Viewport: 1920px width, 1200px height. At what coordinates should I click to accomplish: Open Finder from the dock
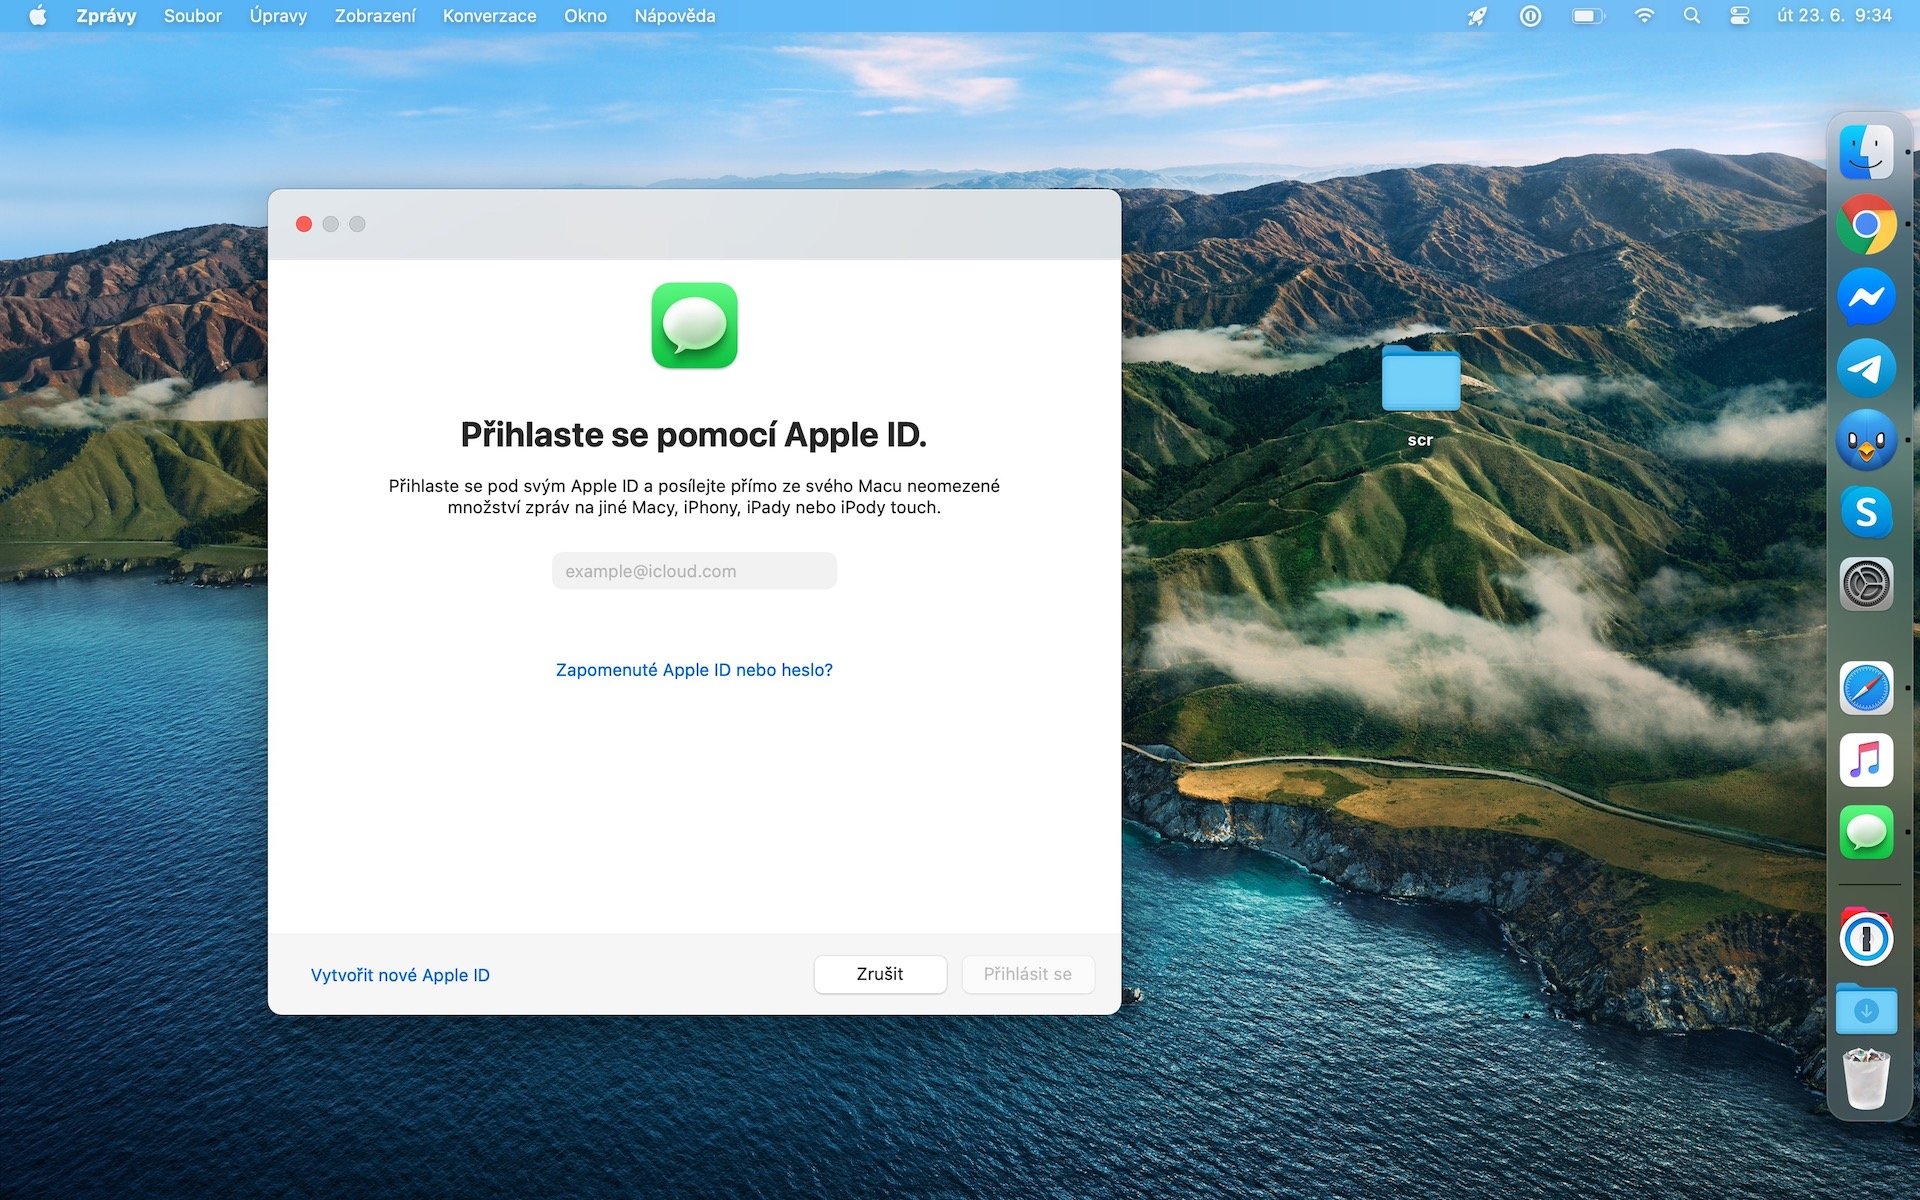pyautogui.click(x=1866, y=152)
